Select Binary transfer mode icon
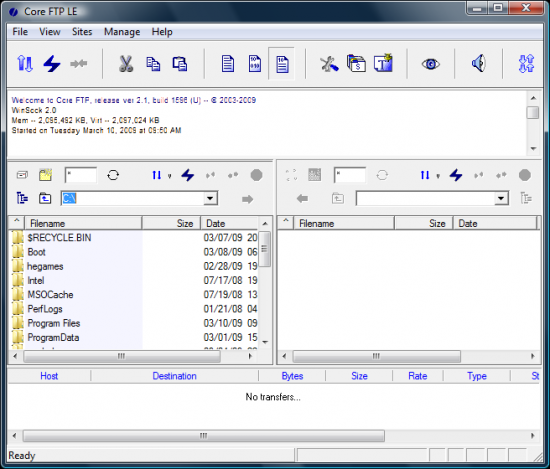Screen dimensions: 550x469 (255, 64)
